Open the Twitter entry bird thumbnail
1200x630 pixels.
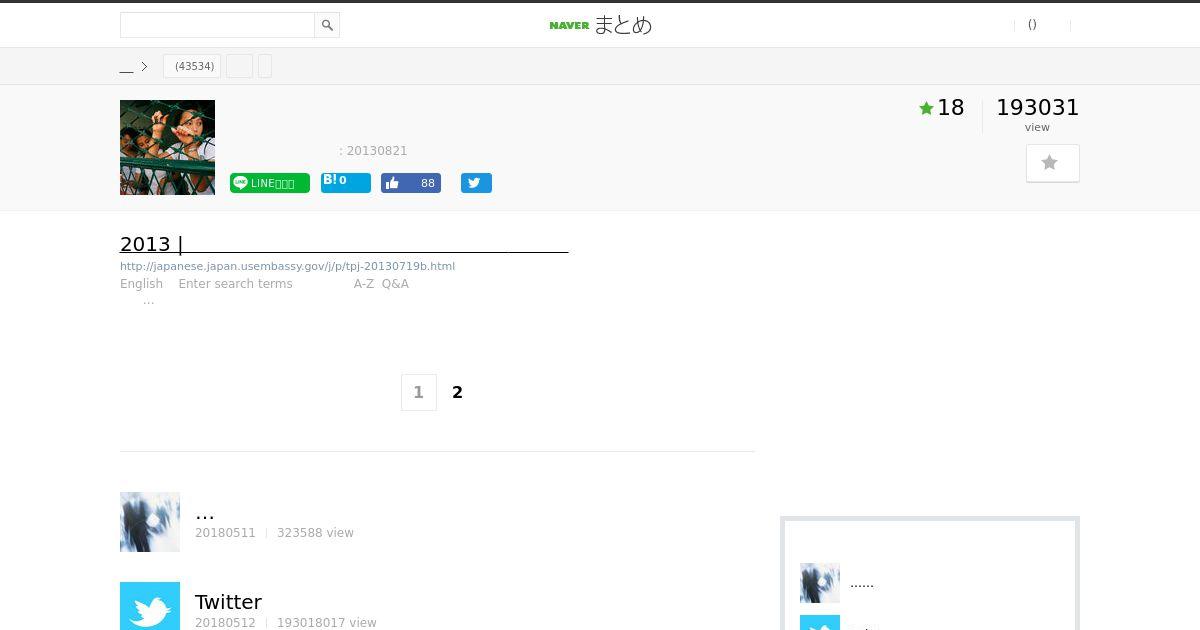(x=150, y=606)
